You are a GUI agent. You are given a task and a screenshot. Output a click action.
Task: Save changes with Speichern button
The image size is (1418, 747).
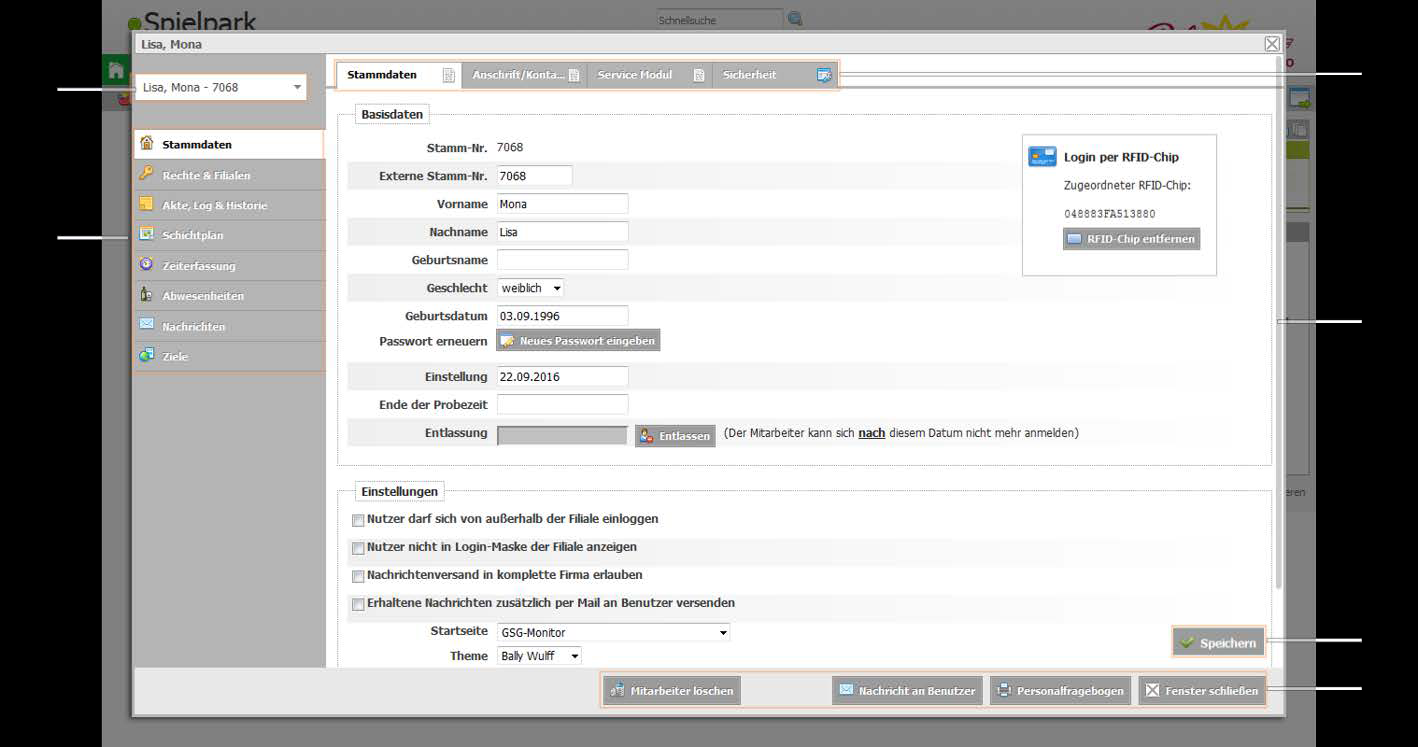(1218, 643)
